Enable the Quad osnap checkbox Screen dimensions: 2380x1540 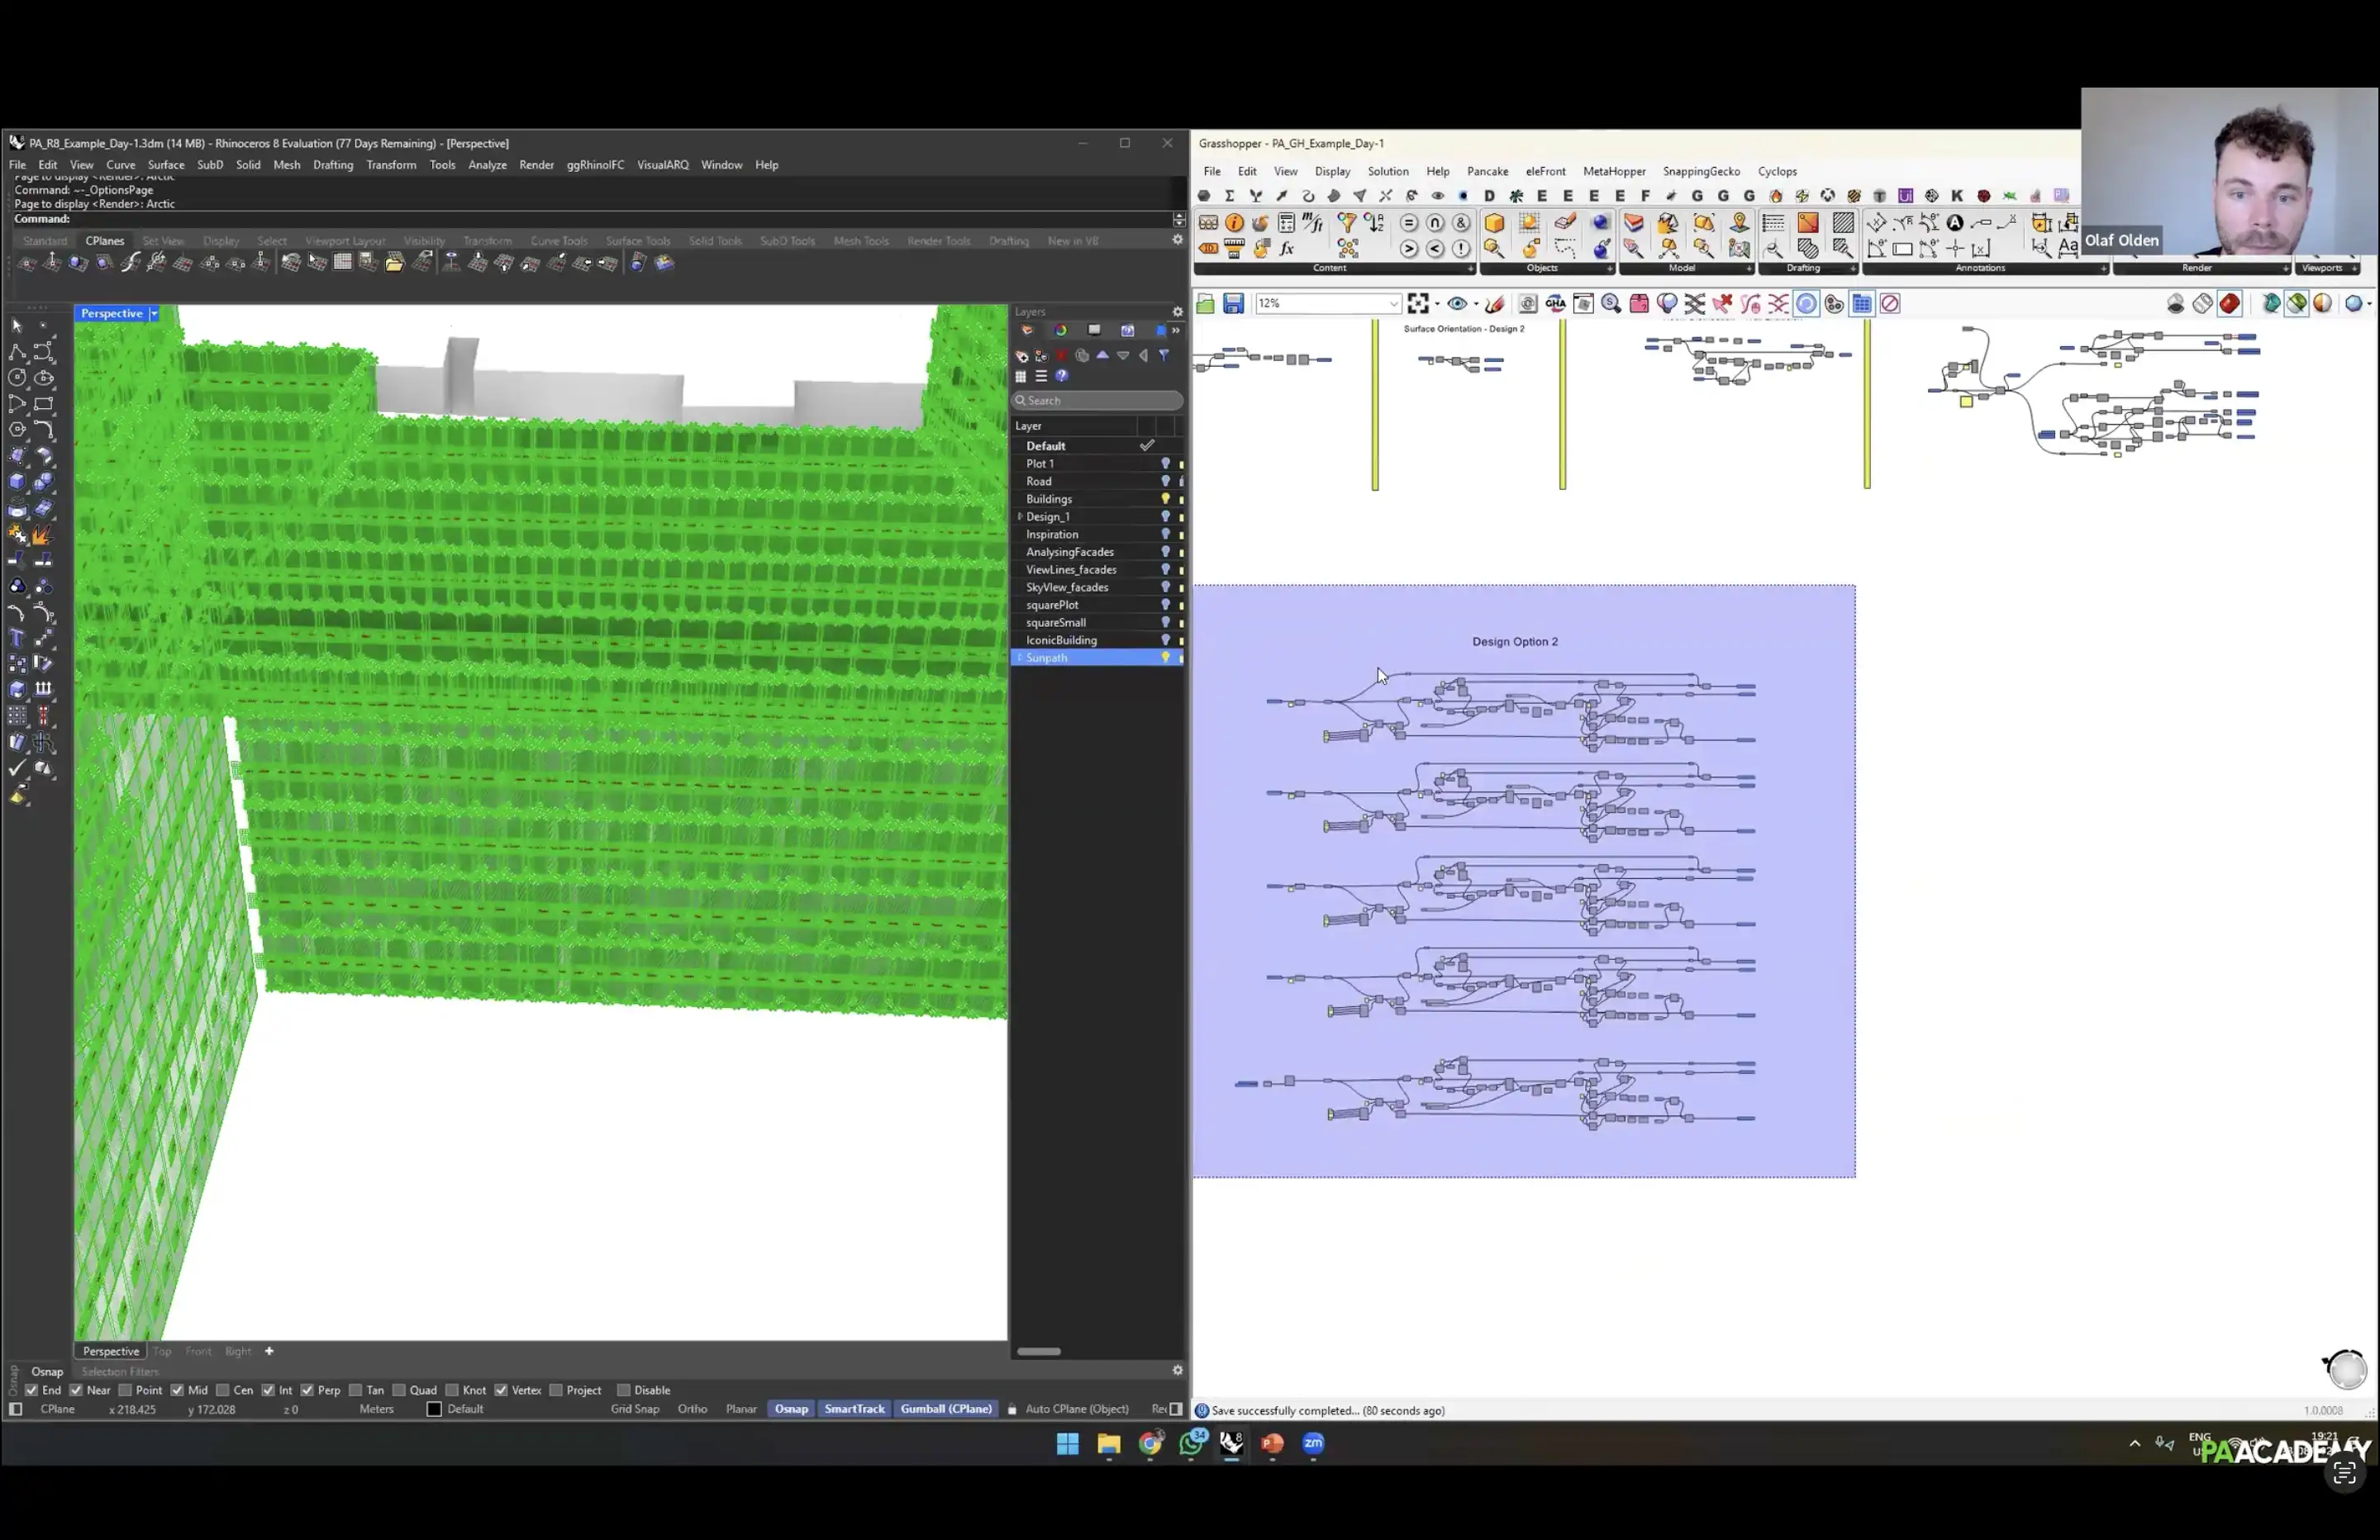399,1391
